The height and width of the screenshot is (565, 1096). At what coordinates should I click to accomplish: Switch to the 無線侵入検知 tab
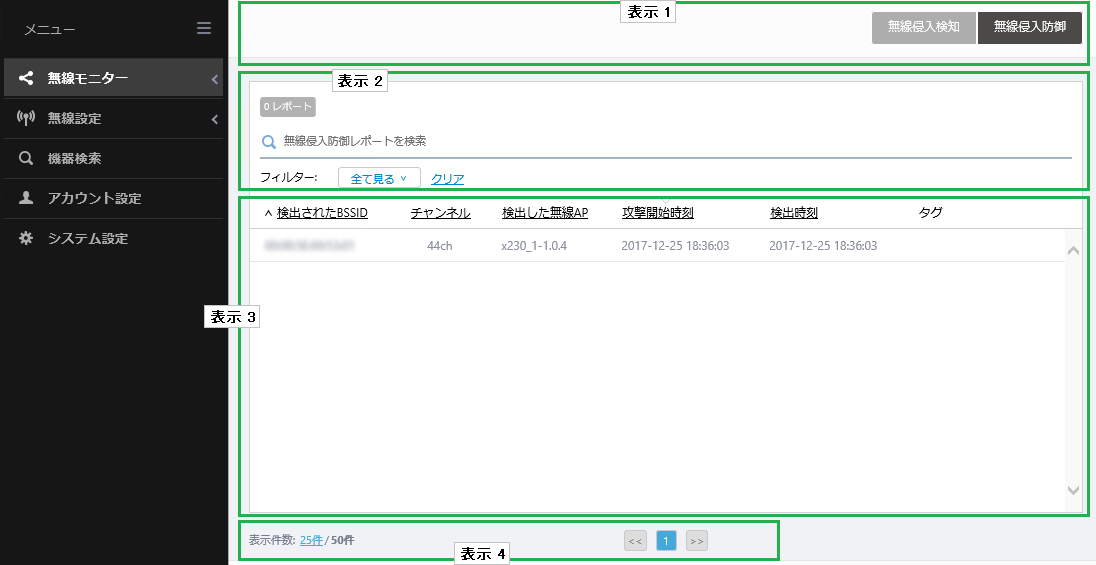click(x=923, y=28)
